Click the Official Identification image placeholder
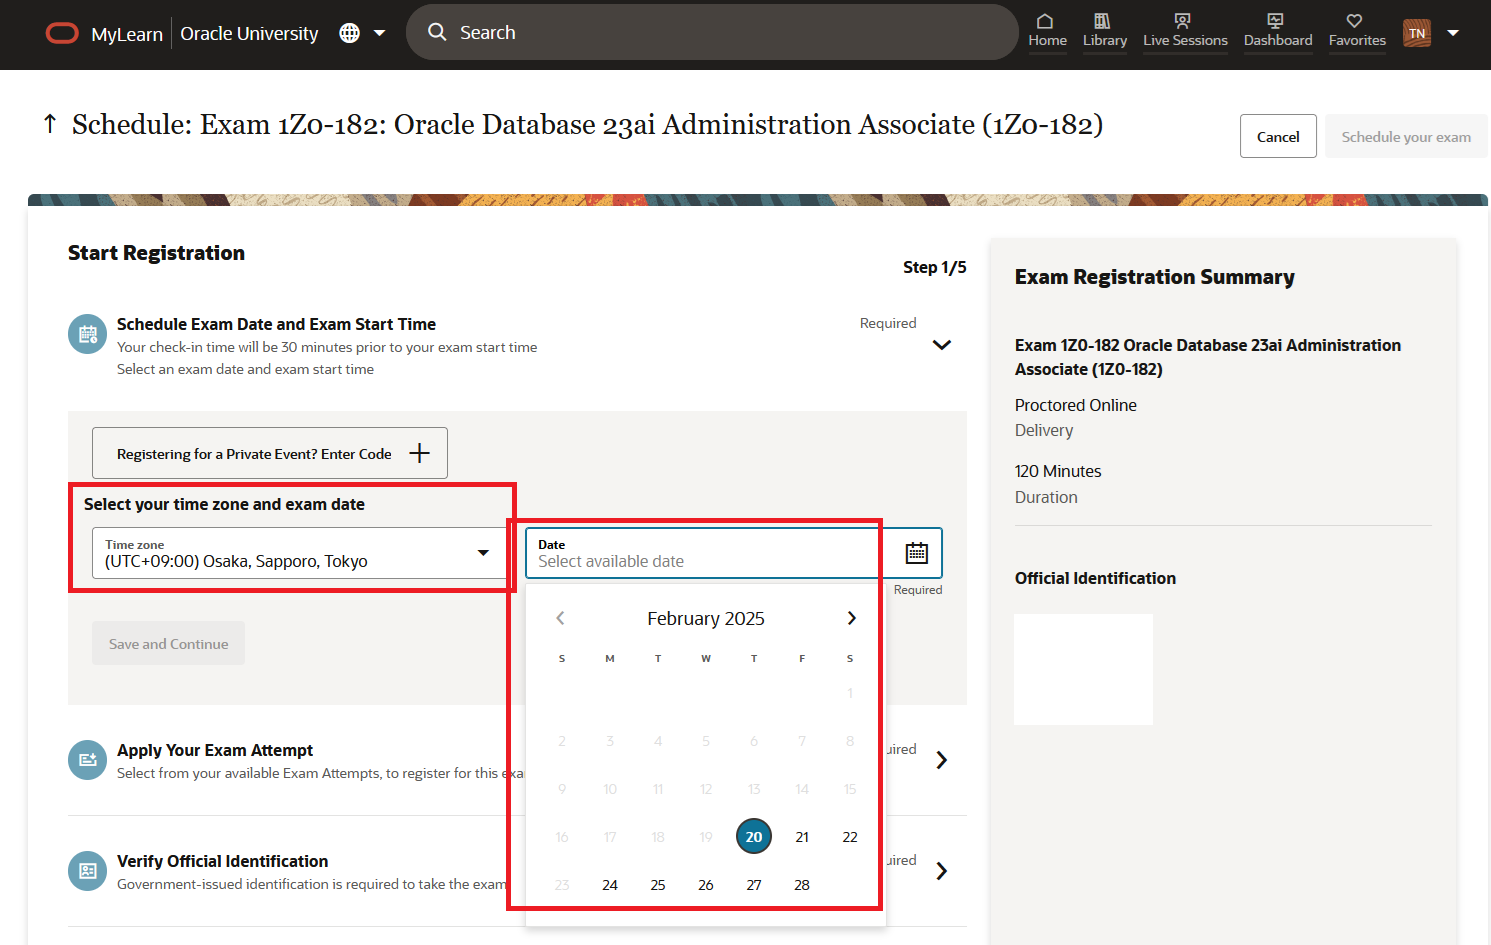 point(1083,669)
